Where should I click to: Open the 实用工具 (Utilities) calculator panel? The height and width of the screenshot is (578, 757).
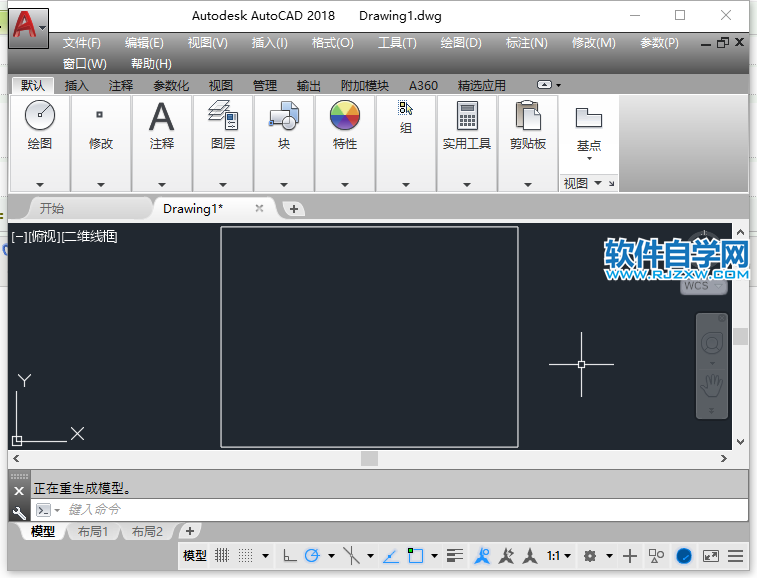tap(467, 125)
